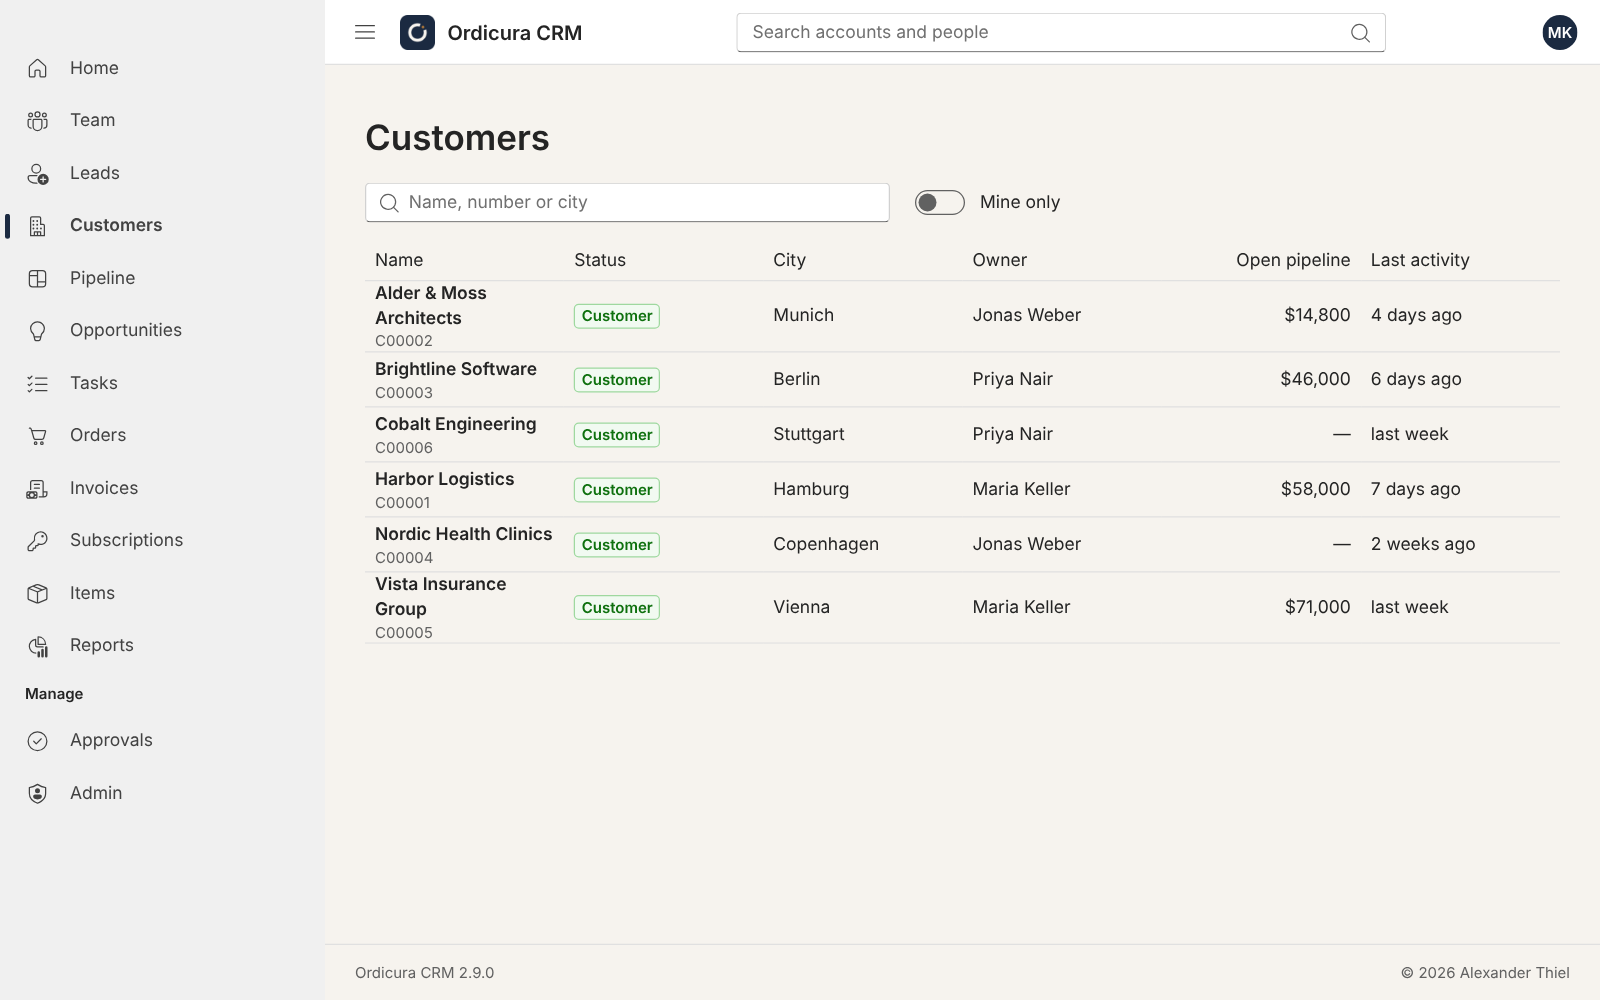Click the Copenhagen city cell
This screenshot has height=1000, width=1600.
pyautogui.click(x=826, y=544)
